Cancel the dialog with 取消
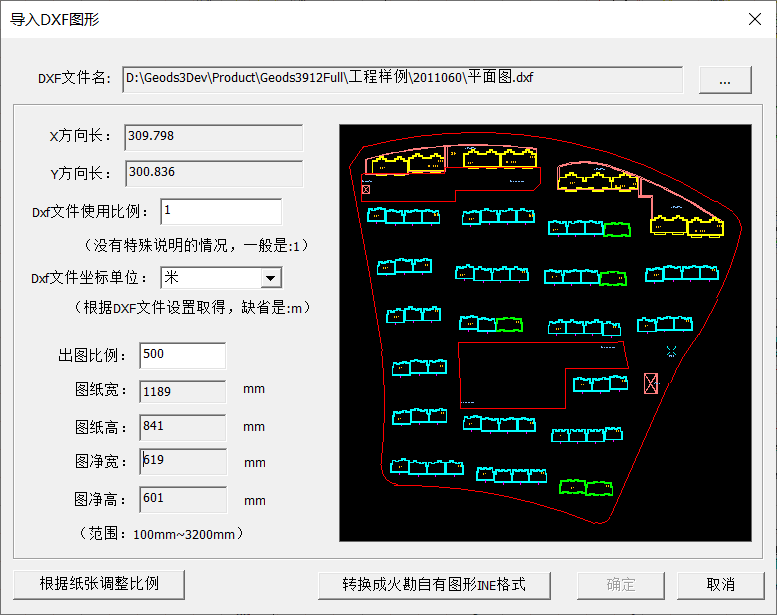Image resolution: width=777 pixels, height=615 pixels. (720, 584)
